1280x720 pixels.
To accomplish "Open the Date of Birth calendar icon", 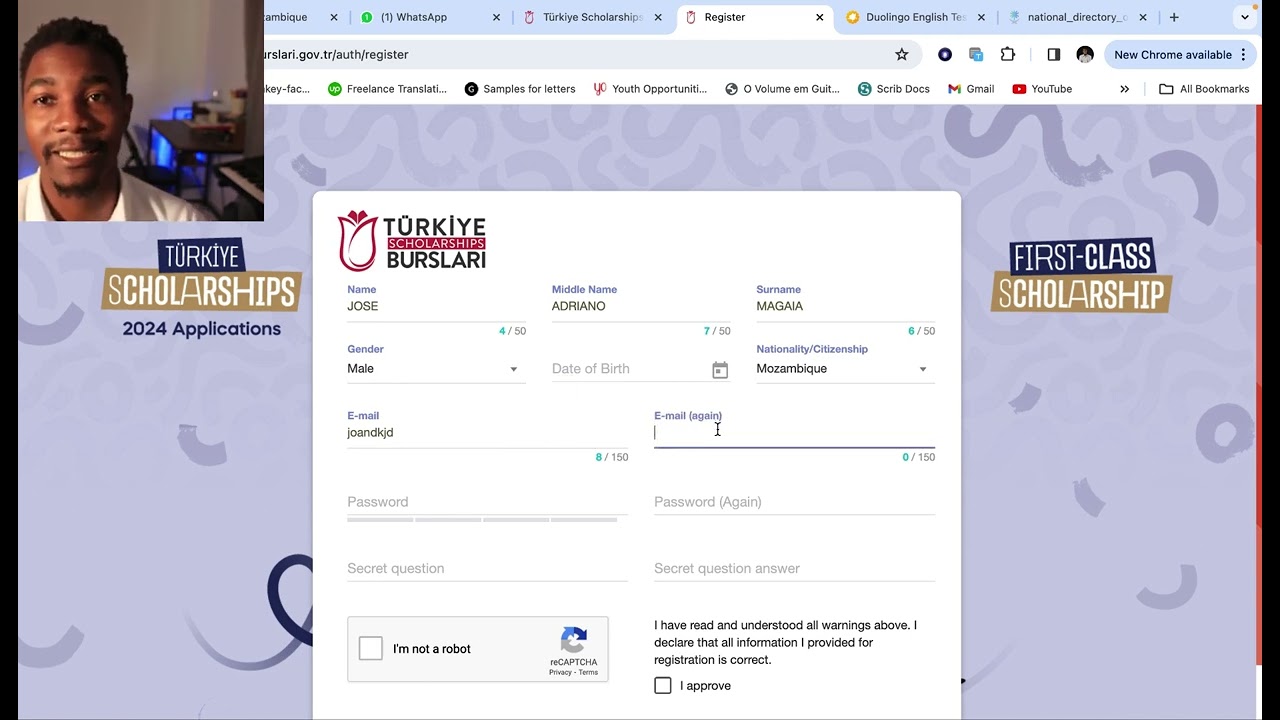I will [x=720, y=370].
